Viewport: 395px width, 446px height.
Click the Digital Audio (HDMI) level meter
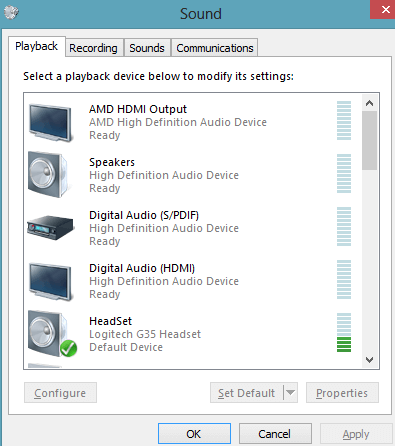click(344, 279)
